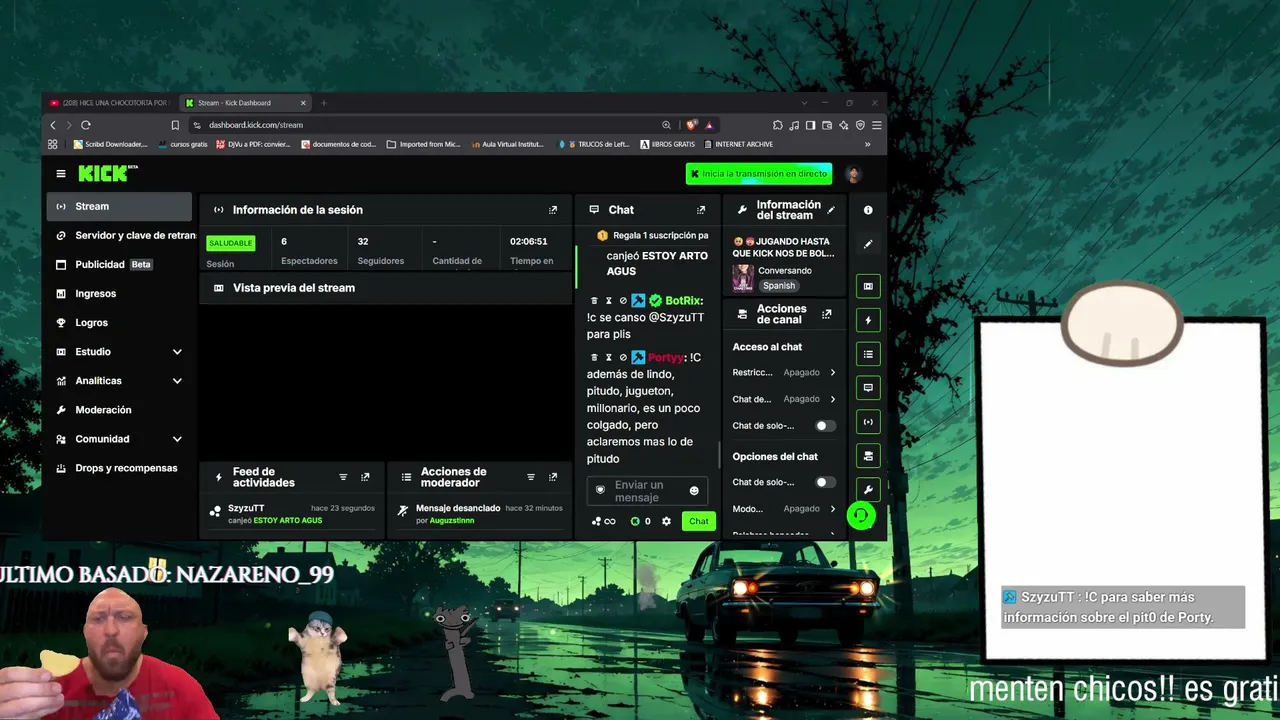Click Inicia la transmisión en directo
The image size is (1280, 720).
(759, 174)
